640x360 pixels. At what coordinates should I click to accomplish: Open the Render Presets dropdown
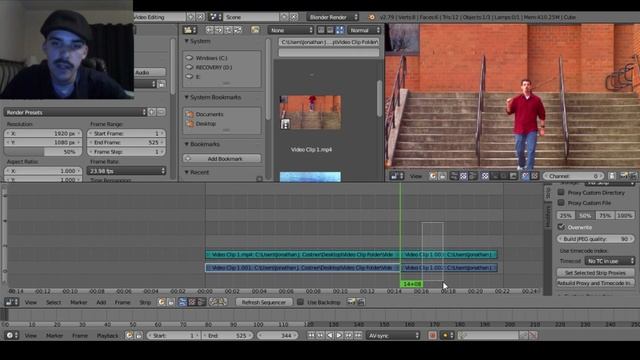76,112
